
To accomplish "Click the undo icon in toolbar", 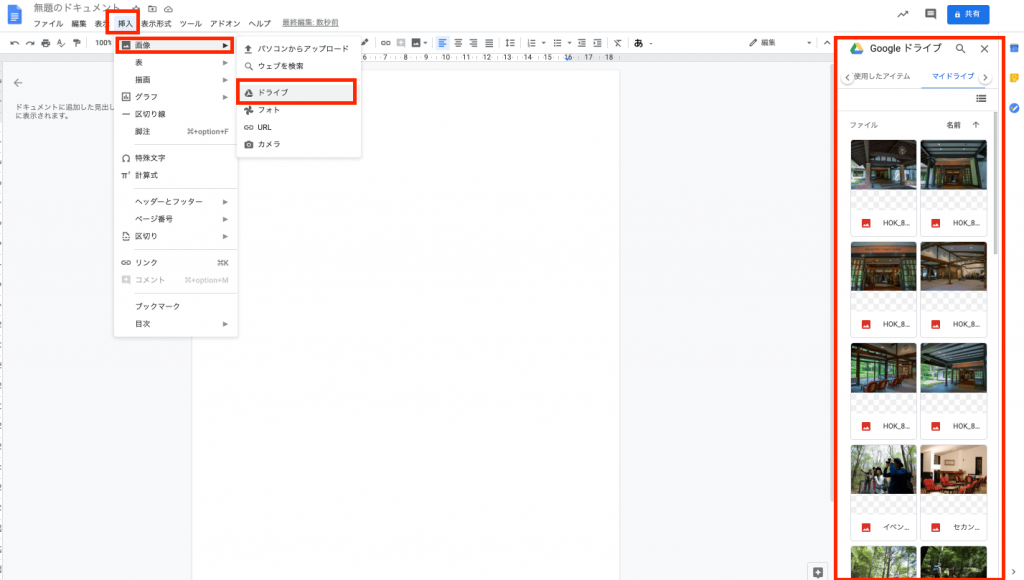I will coord(14,43).
